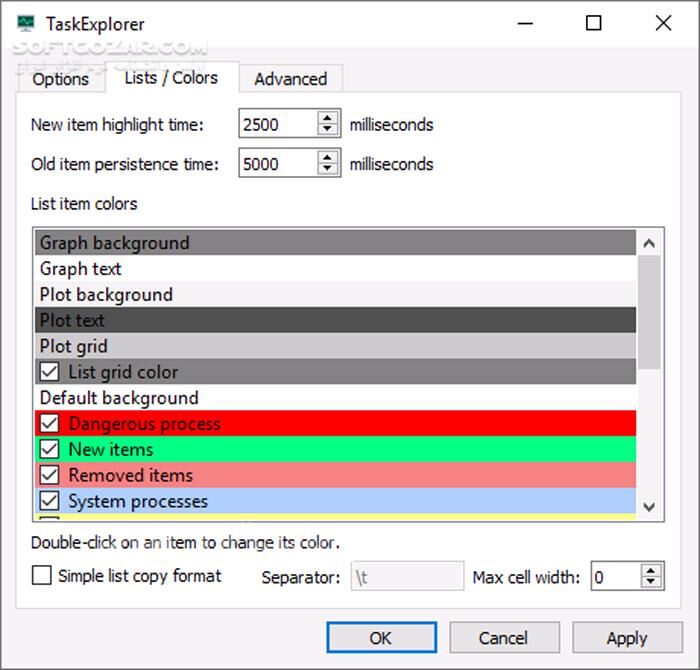Enable Simple list copy format
This screenshot has width=700, height=670.
[x=42, y=576]
